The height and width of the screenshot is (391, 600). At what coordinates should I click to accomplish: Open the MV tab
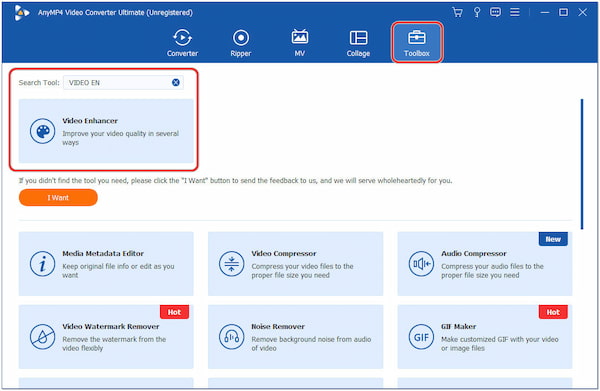[300, 42]
